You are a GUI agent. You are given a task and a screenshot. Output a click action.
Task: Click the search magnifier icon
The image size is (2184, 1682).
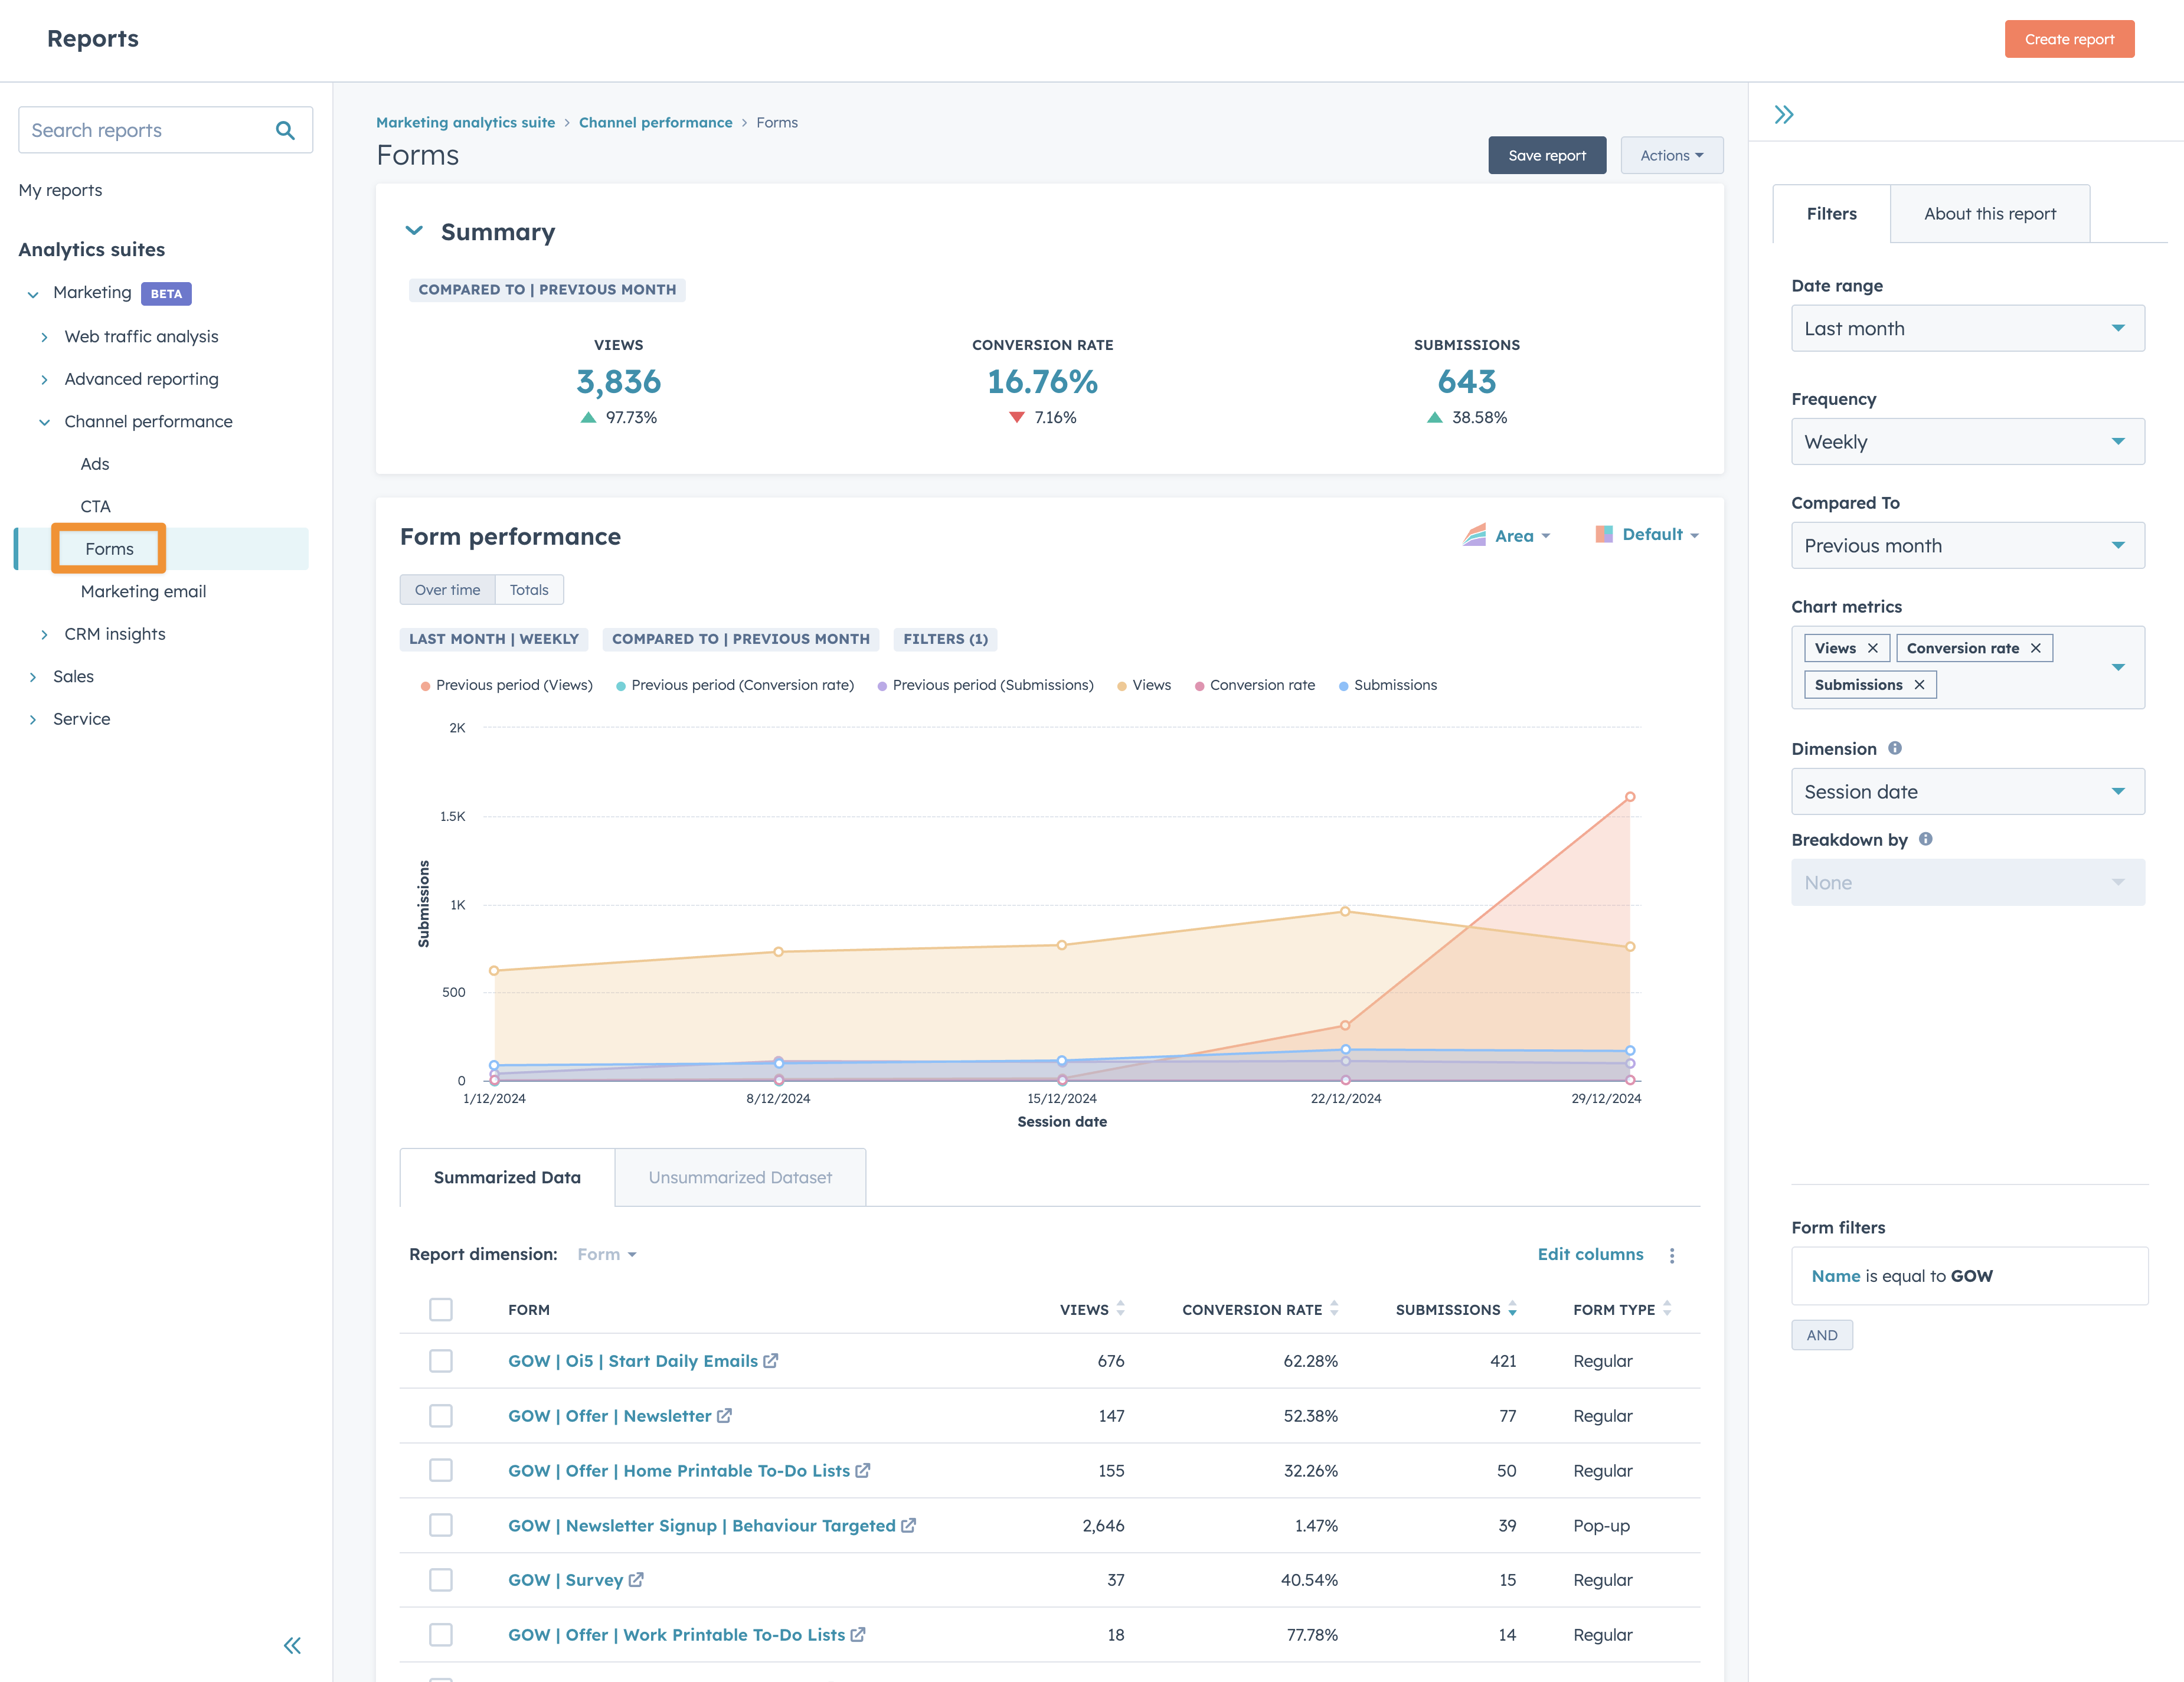285,130
